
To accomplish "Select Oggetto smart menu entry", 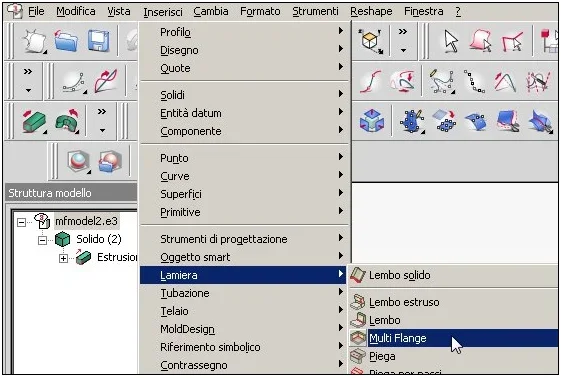I will coord(243,257).
